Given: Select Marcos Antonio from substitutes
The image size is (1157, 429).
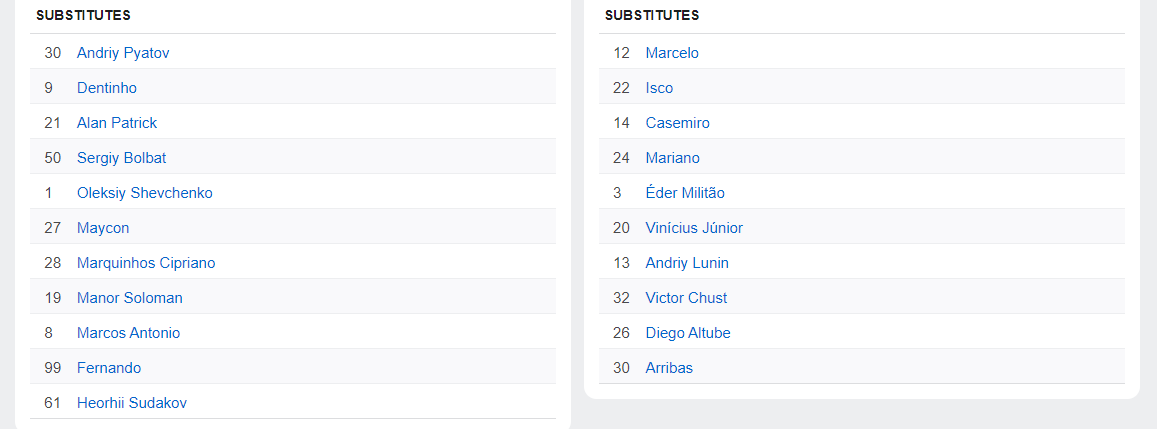Looking at the screenshot, I should [x=128, y=333].
